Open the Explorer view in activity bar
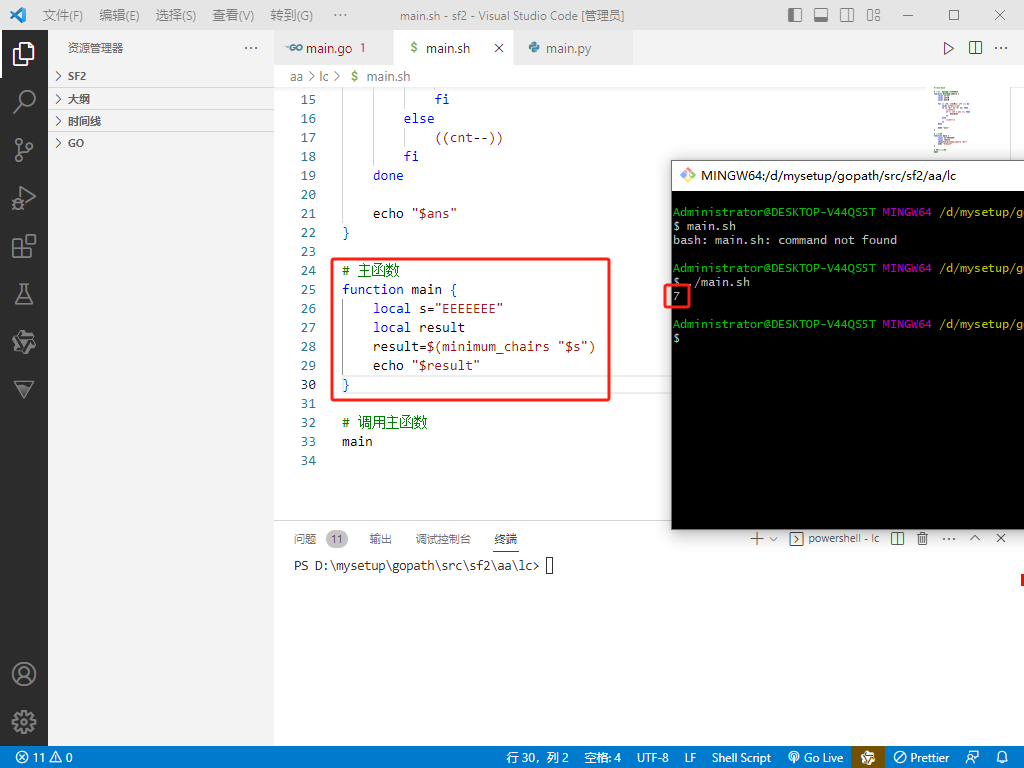1024x768 pixels. [24, 54]
